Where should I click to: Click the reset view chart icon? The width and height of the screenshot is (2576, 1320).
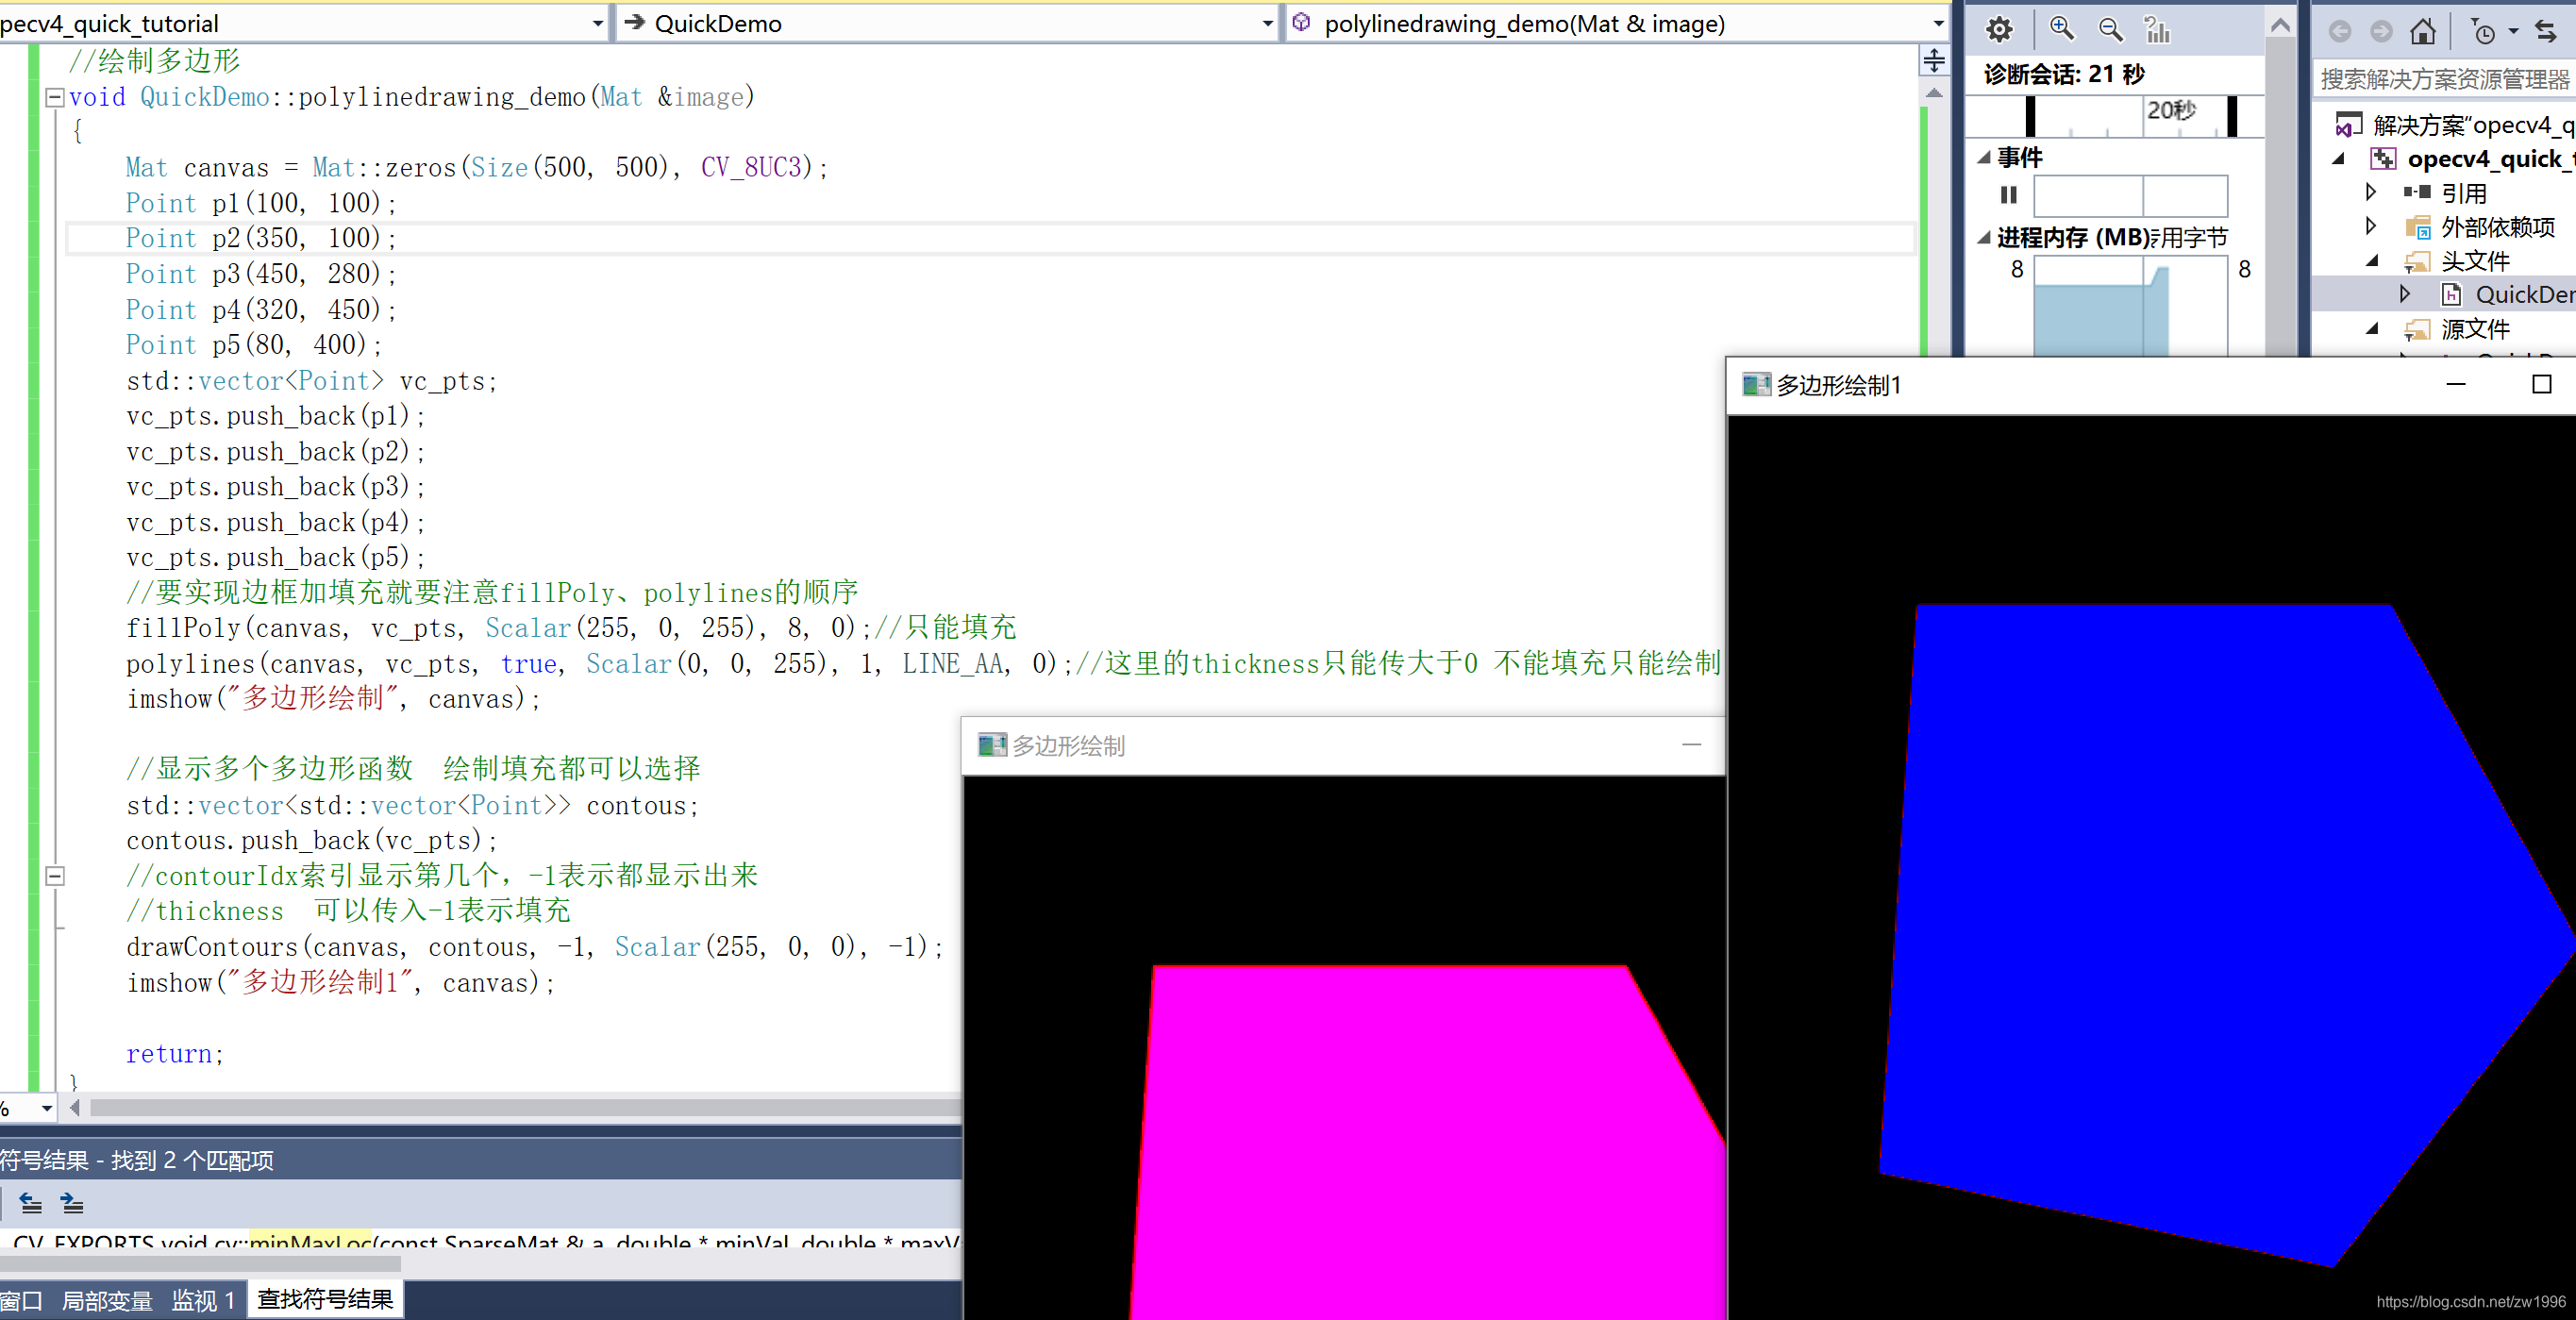point(2158,30)
